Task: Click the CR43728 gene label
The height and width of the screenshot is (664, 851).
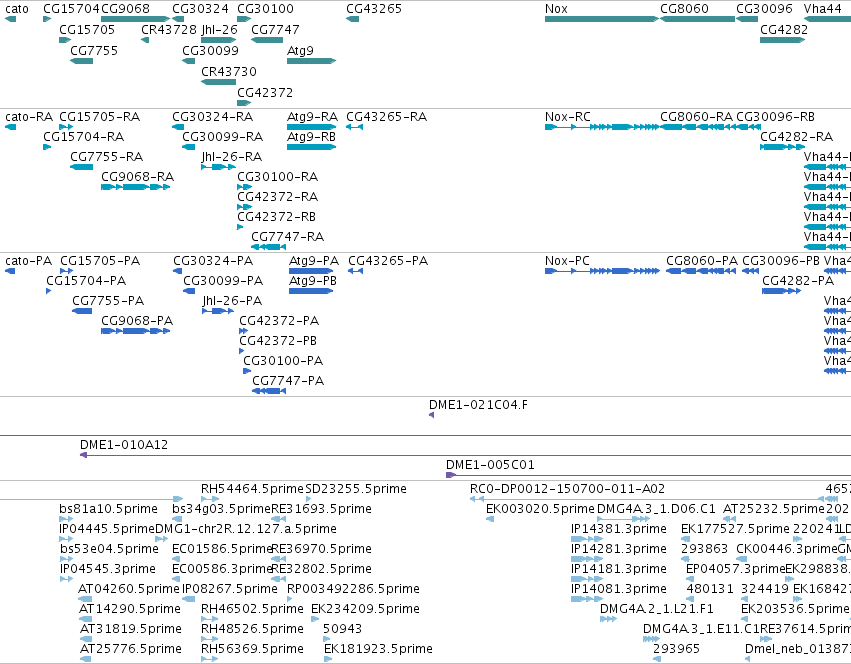Action: 169,30
